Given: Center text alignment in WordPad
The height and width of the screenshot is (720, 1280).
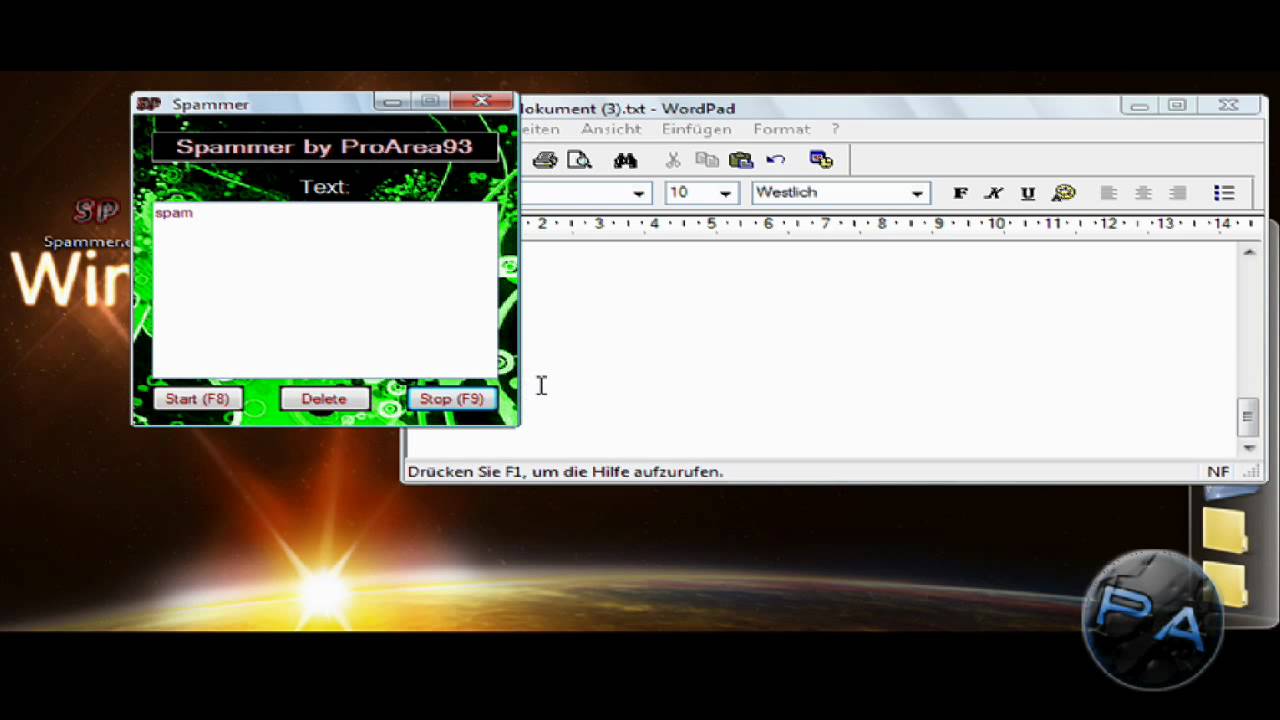Looking at the screenshot, I should coord(1143,193).
